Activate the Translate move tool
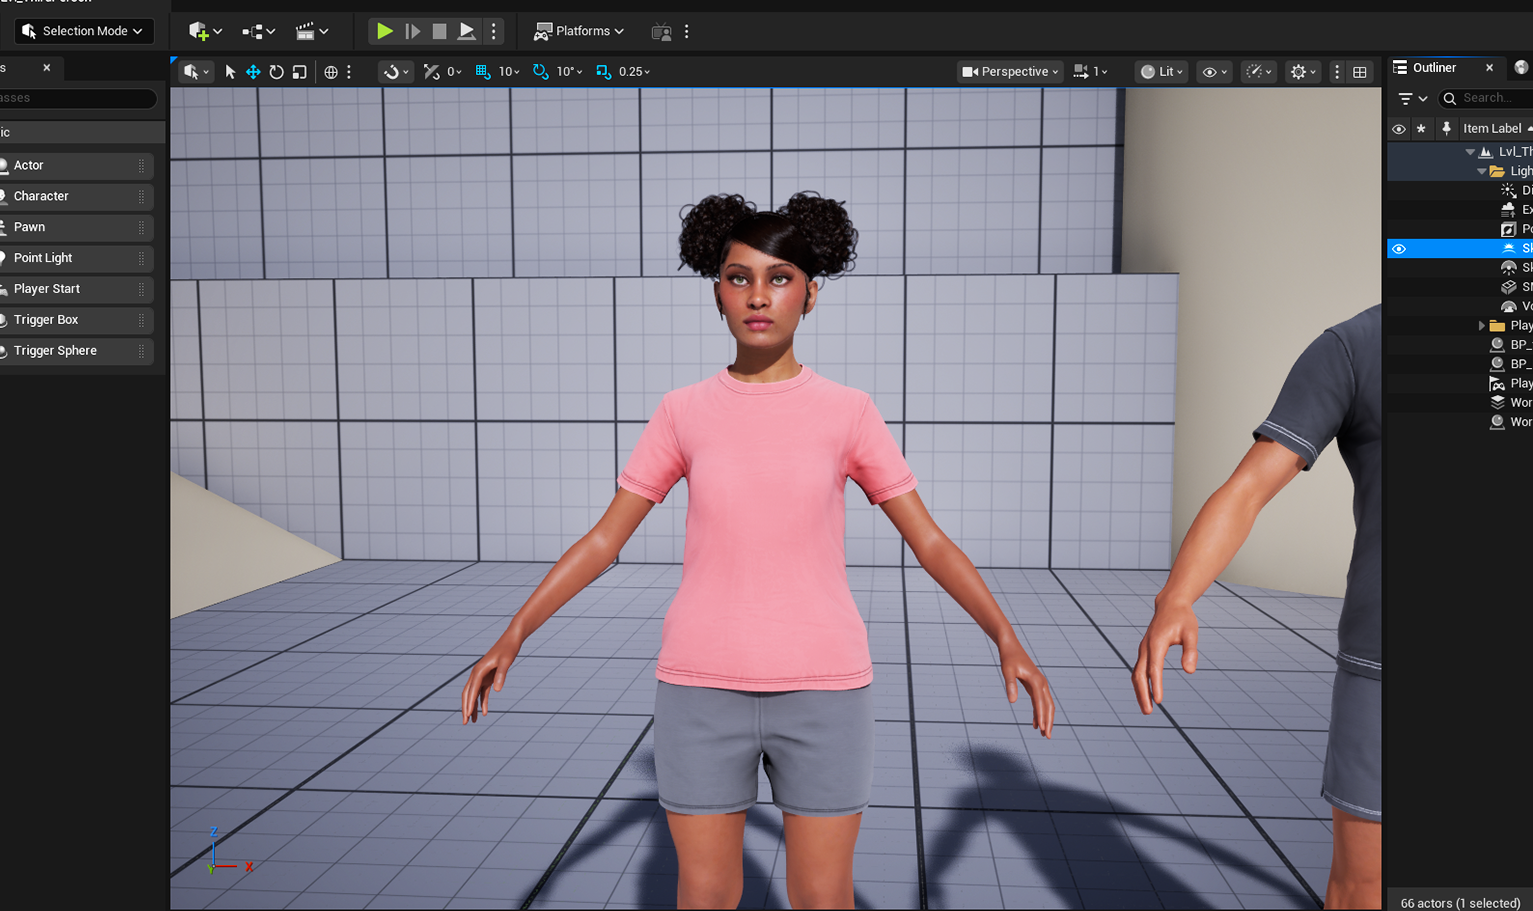The height and width of the screenshot is (911, 1533). pyautogui.click(x=253, y=71)
